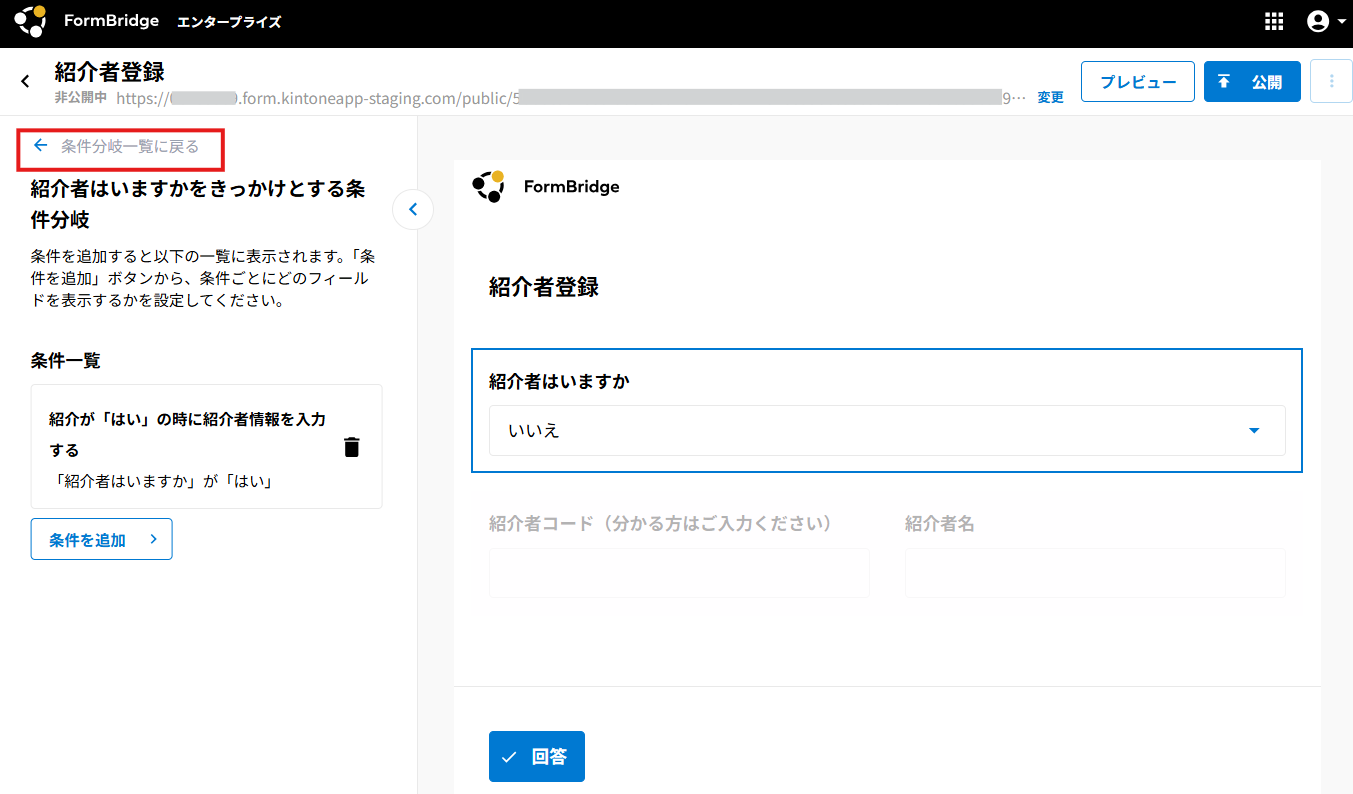
Task: Open the three-dot more options menu
Action: (x=1331, y=82)
